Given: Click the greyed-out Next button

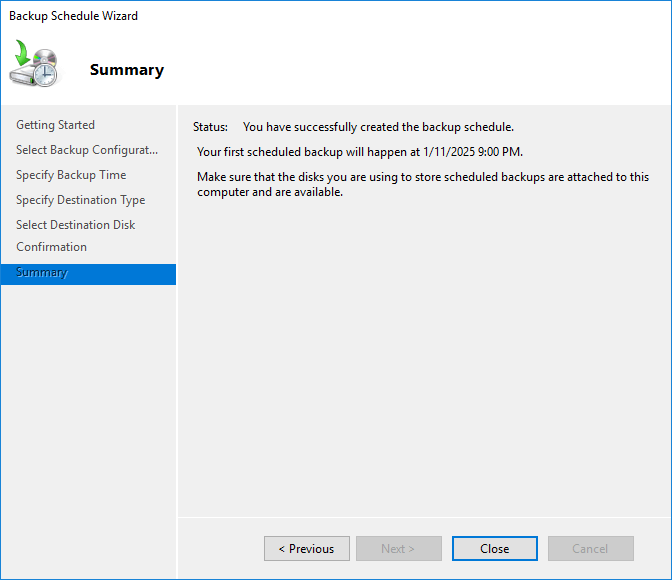Looking at the screenshot, I should tap(399, 548).
